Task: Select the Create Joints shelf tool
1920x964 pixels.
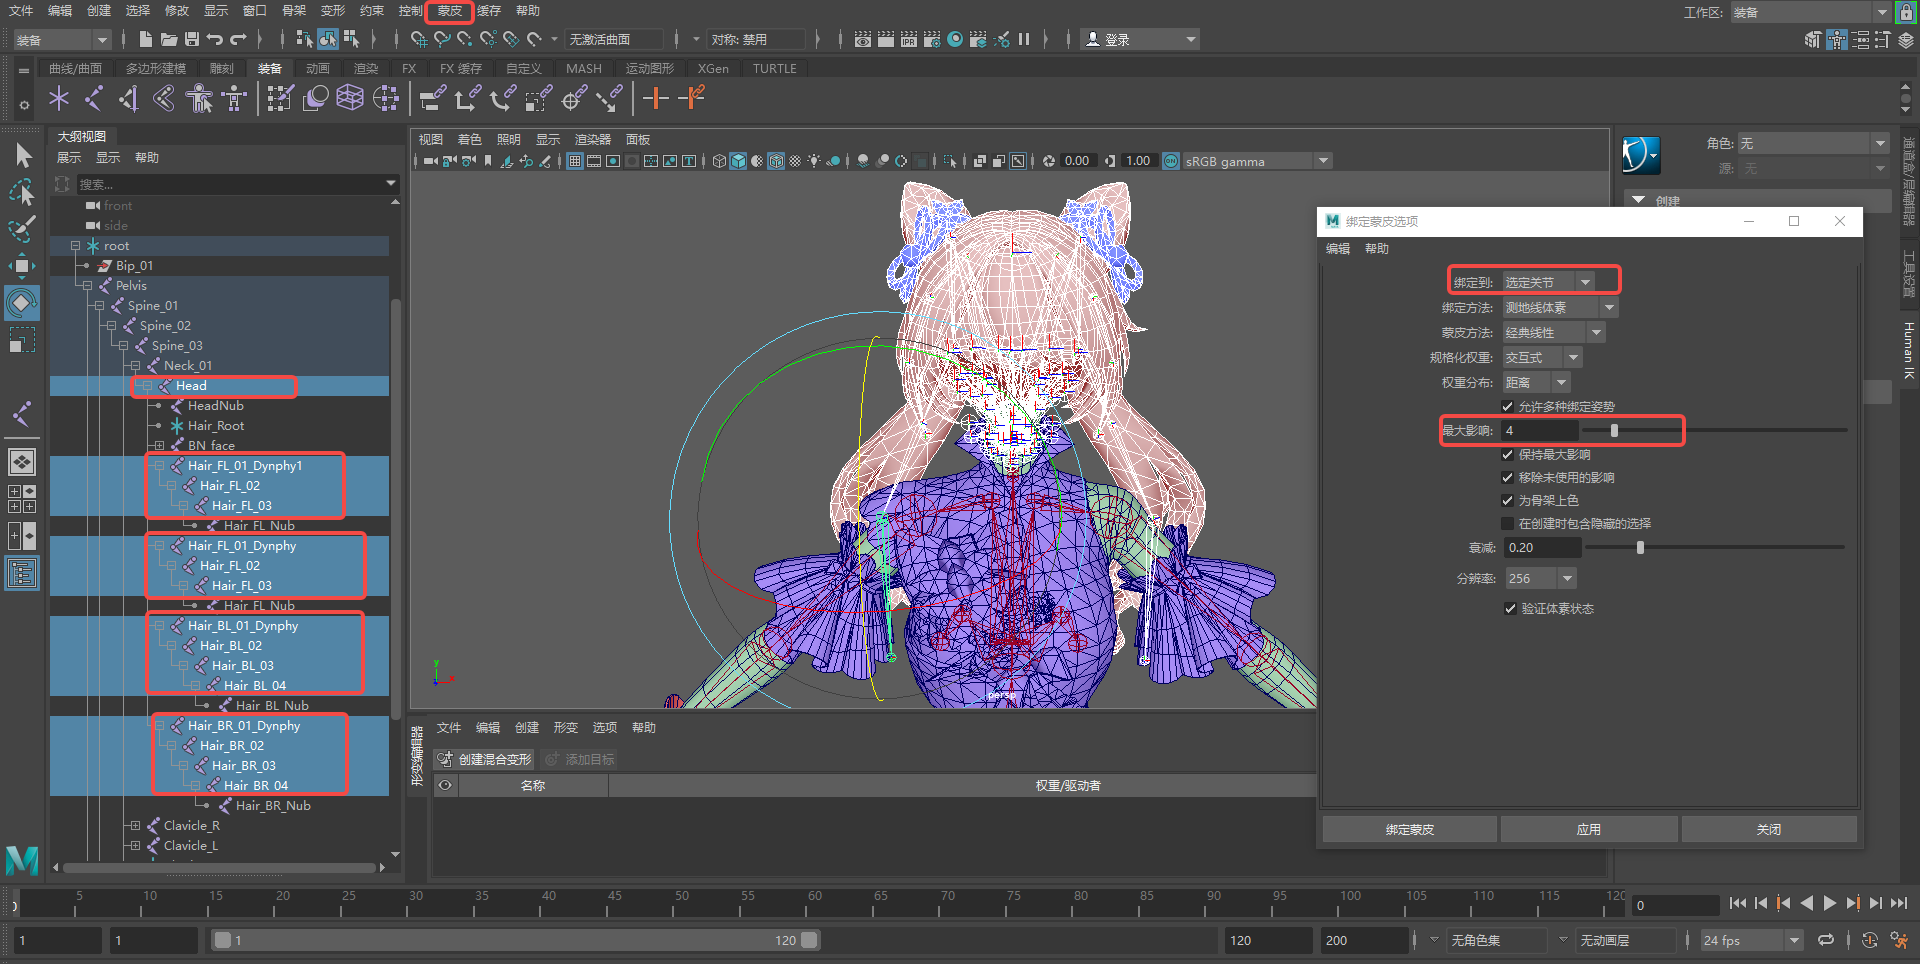Action: pos(94,98)
